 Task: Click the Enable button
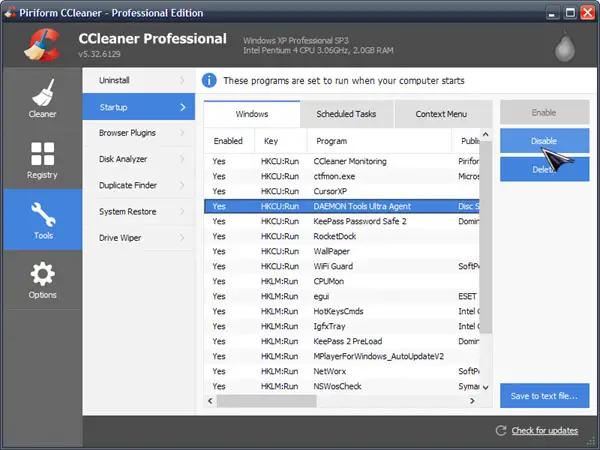coord(545,112)
